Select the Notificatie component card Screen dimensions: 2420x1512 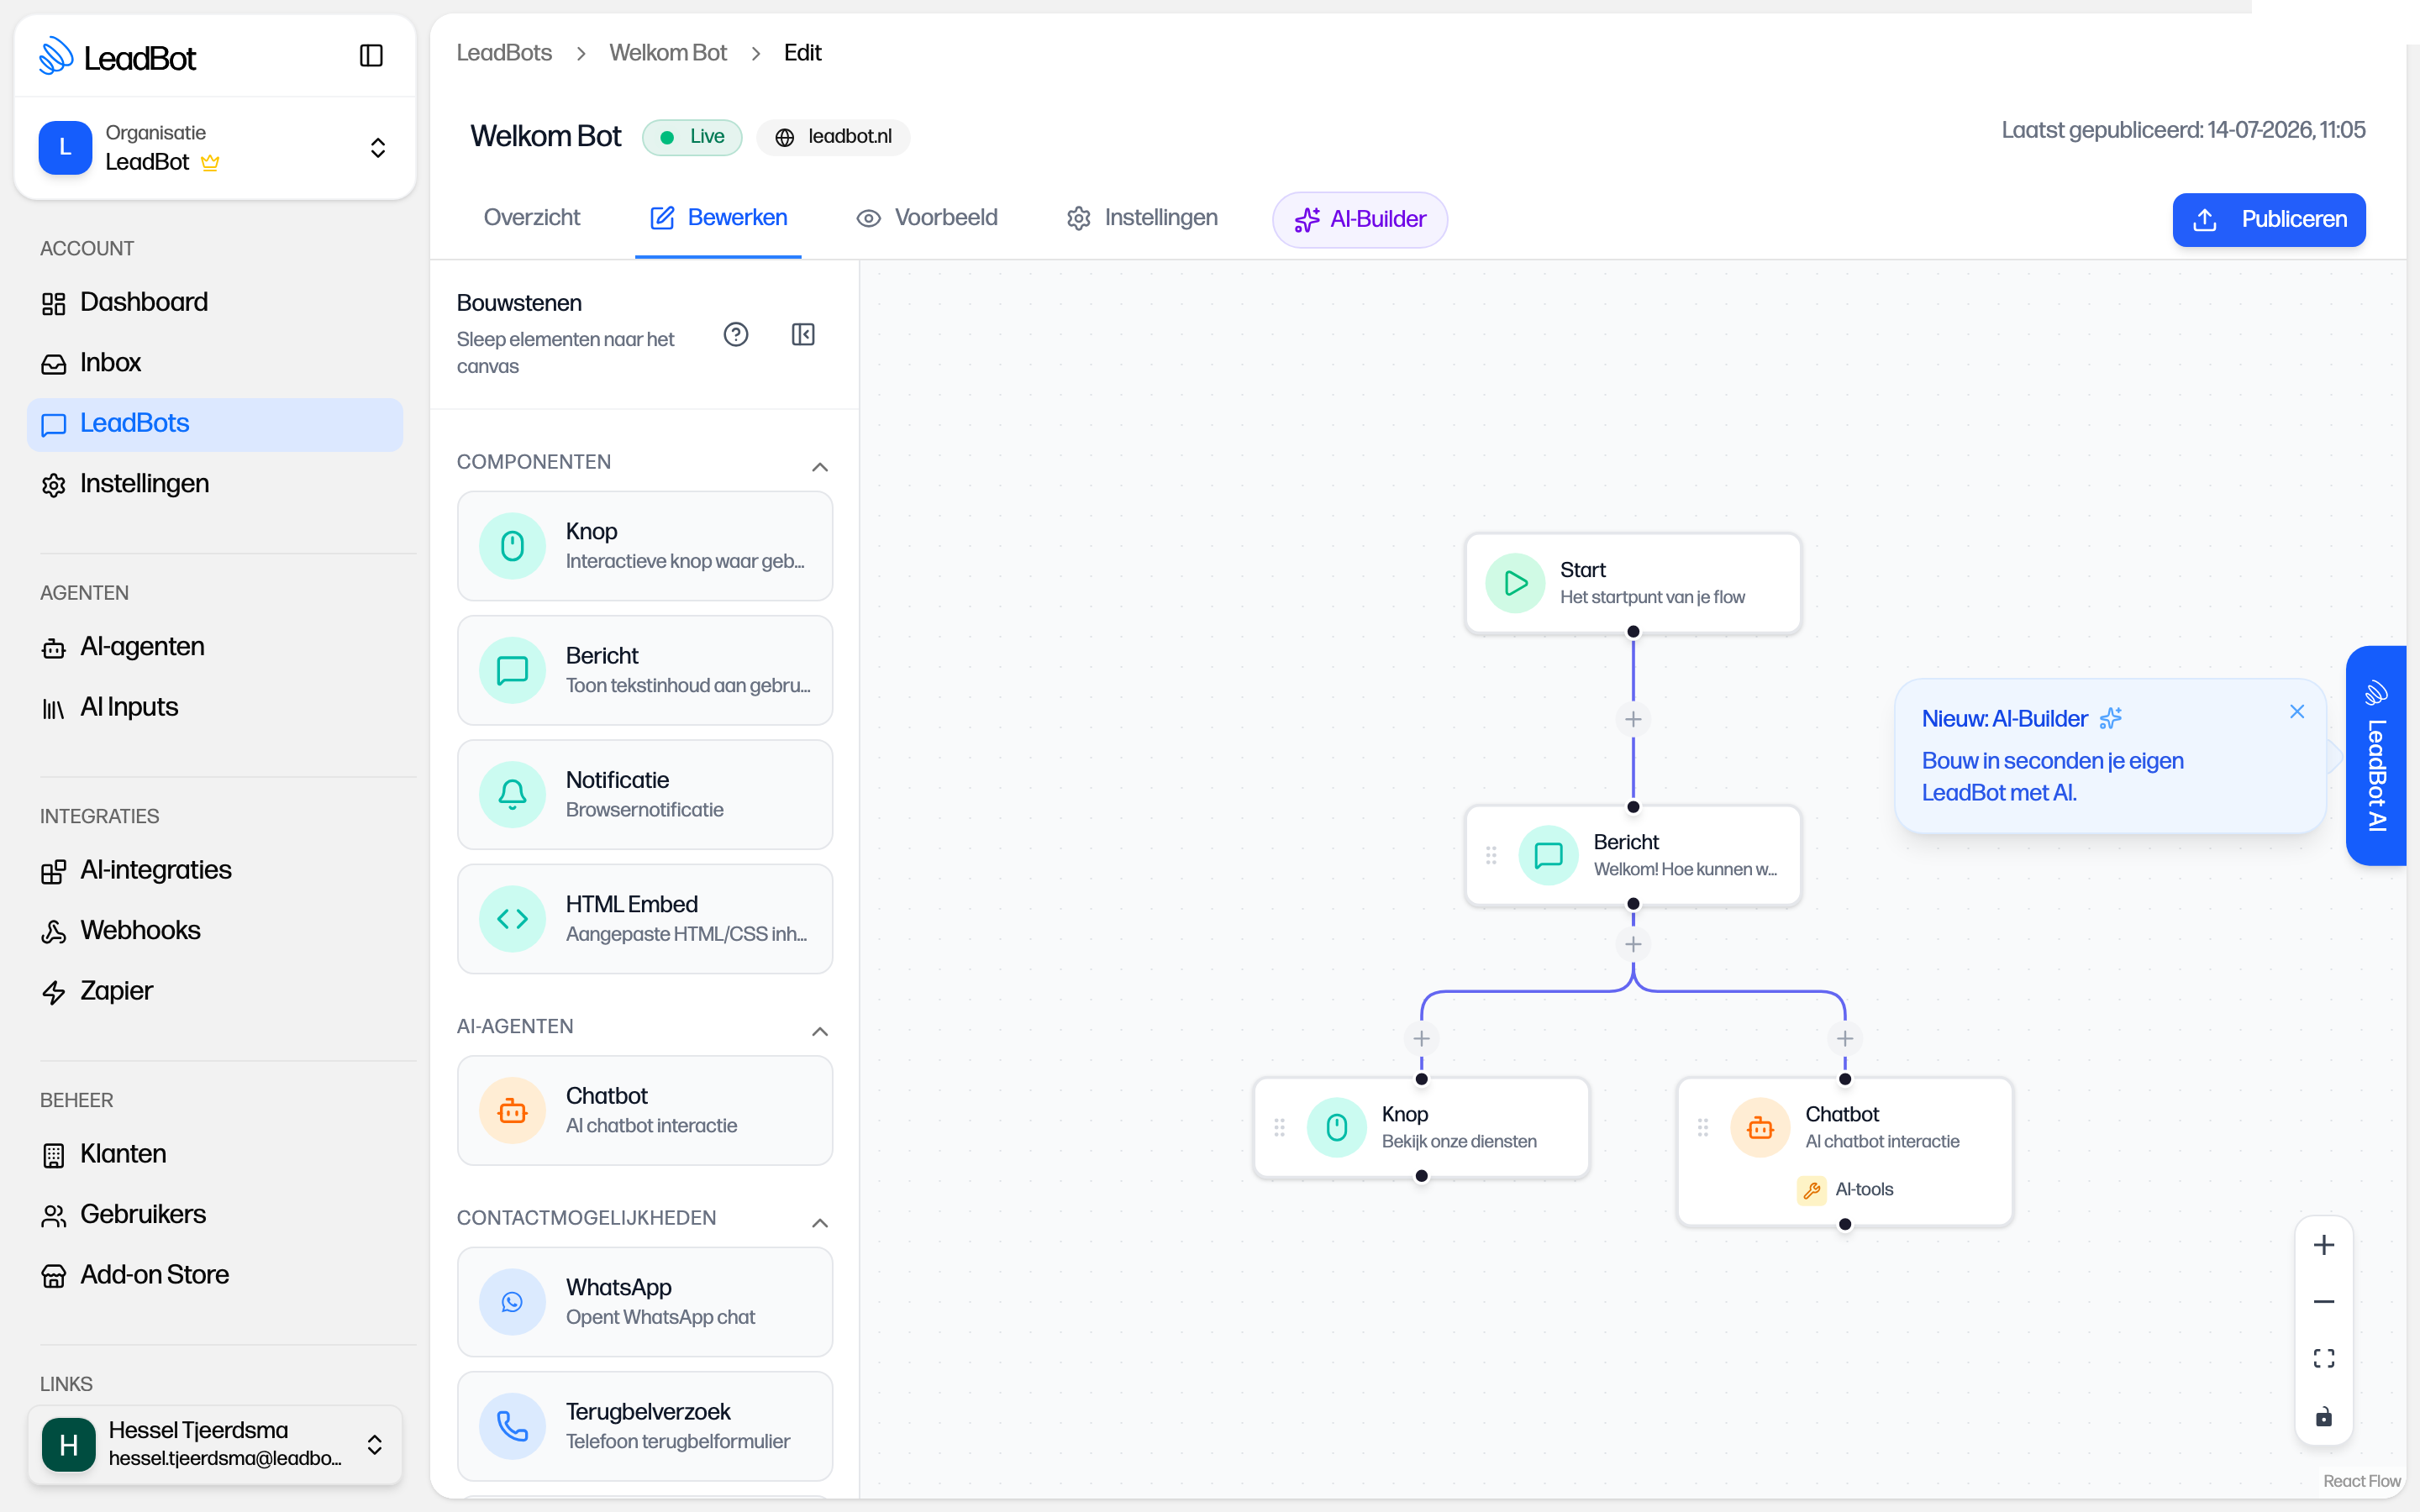coord(645,794)
